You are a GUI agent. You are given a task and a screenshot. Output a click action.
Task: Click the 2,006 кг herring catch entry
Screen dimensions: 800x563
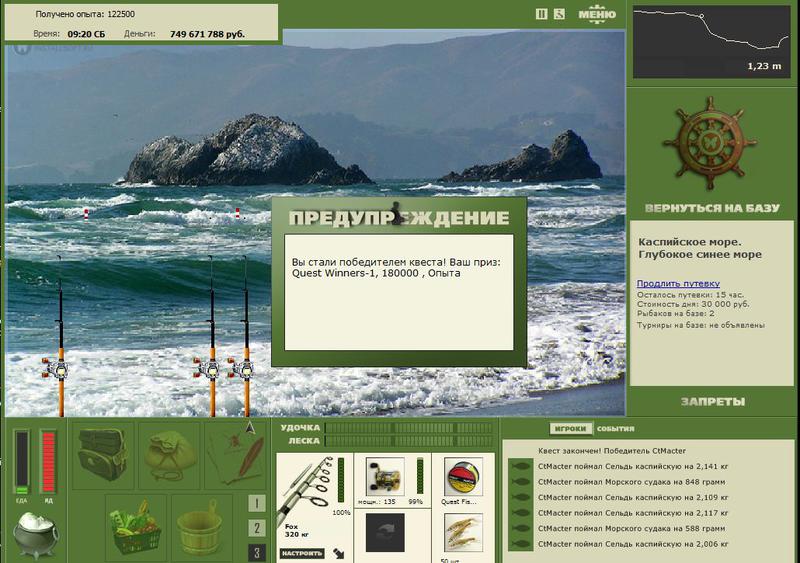[633, 544]
